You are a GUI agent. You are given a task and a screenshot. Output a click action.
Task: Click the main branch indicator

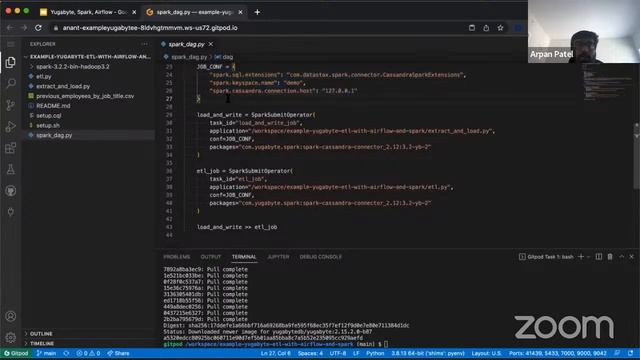[46, 353]
